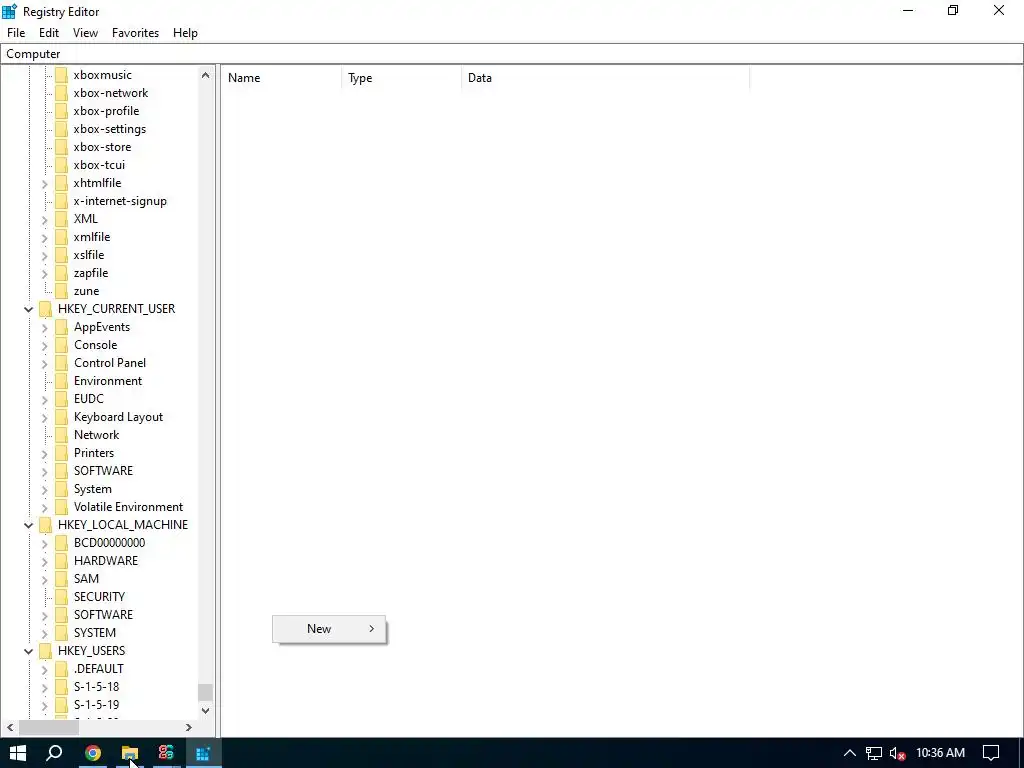Expand the xhtmlfile key
The height and width of the screenshot is (768, 1024).
pos(44,184)
